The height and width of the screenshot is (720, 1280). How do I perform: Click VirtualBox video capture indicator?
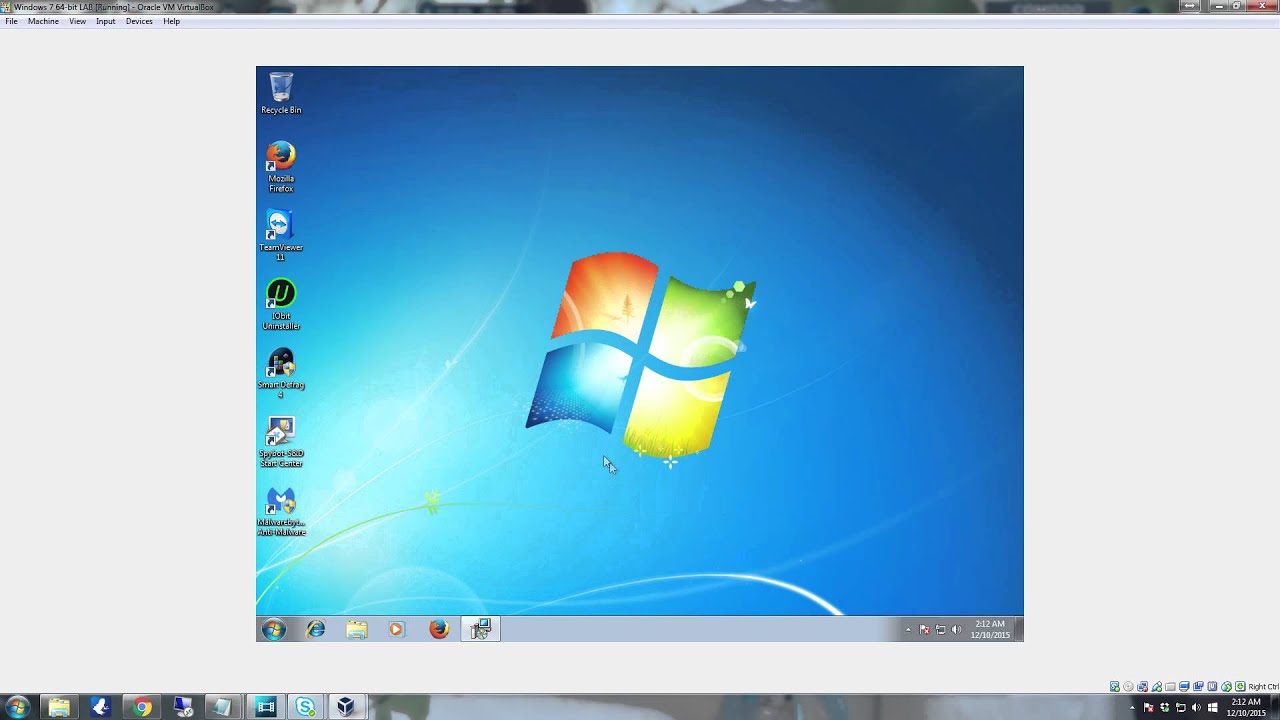(1198, 686)
